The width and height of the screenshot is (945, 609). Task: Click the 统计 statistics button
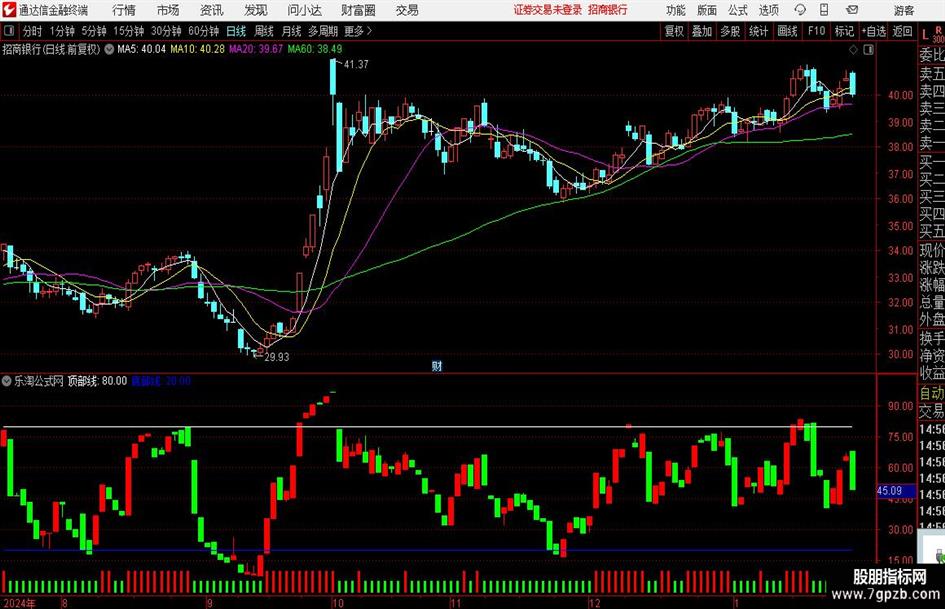click(x=758, y=31)
